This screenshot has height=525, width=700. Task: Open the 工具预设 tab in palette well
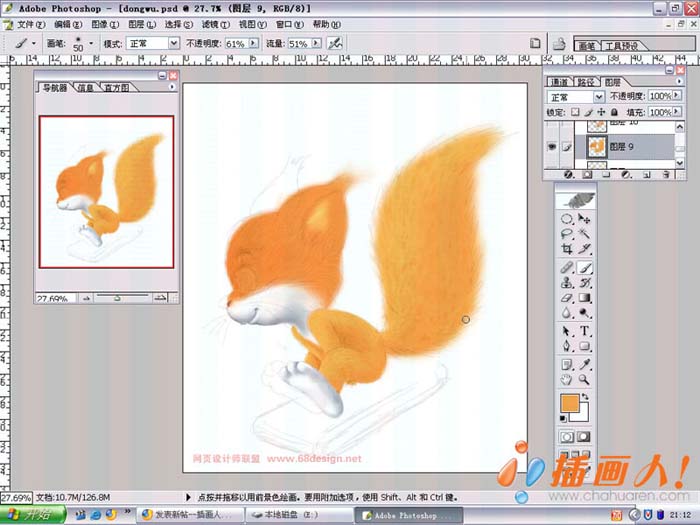point(621,46)
